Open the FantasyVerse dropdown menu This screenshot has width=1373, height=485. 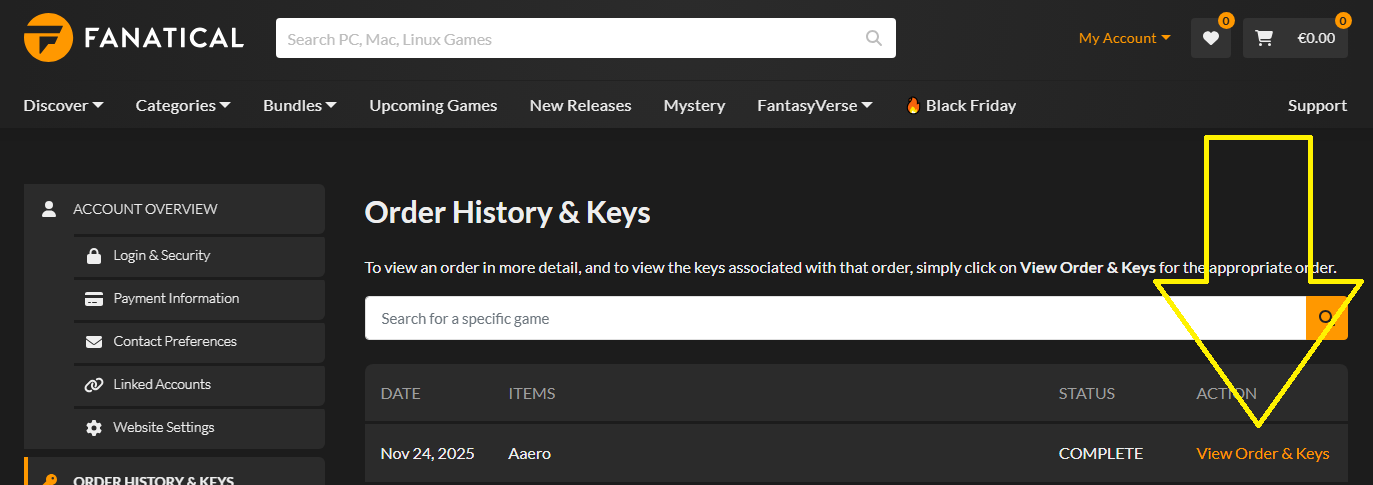tap(814, 105)
